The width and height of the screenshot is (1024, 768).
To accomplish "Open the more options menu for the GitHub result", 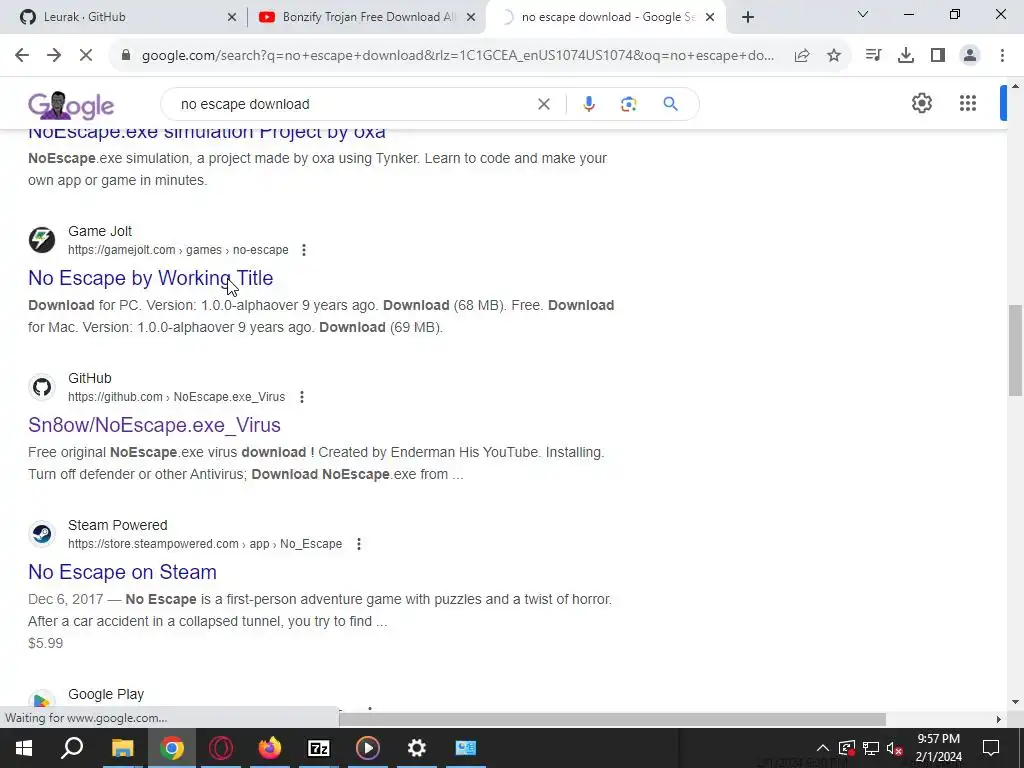I will [x=302, y=397].
